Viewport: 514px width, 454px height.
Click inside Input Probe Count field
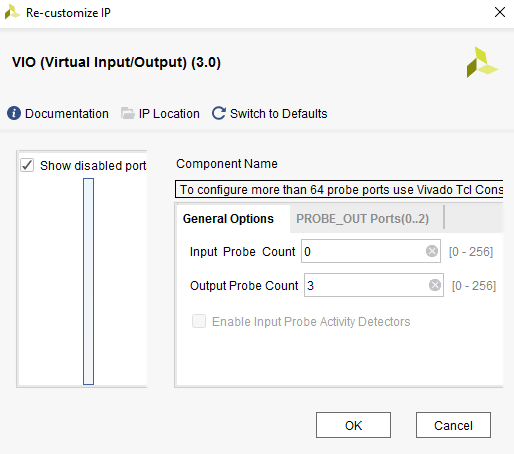(x=363, y=251)
